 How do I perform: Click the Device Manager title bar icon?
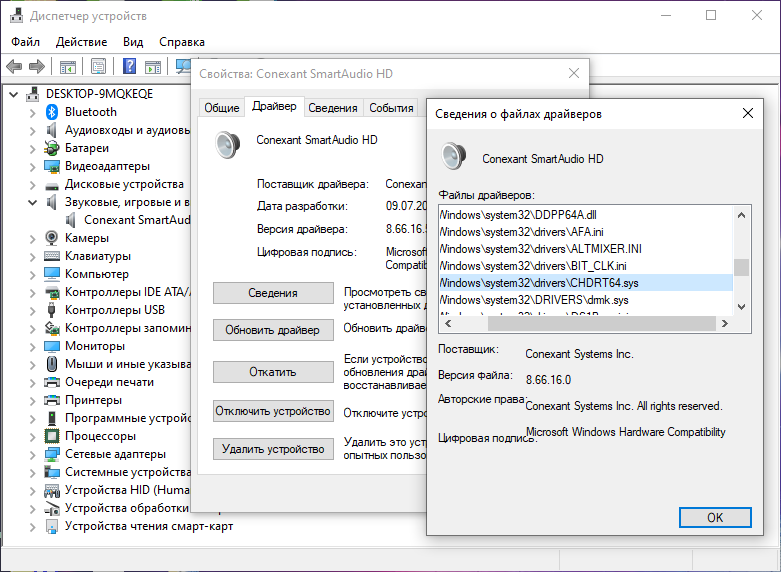[16, 15]
